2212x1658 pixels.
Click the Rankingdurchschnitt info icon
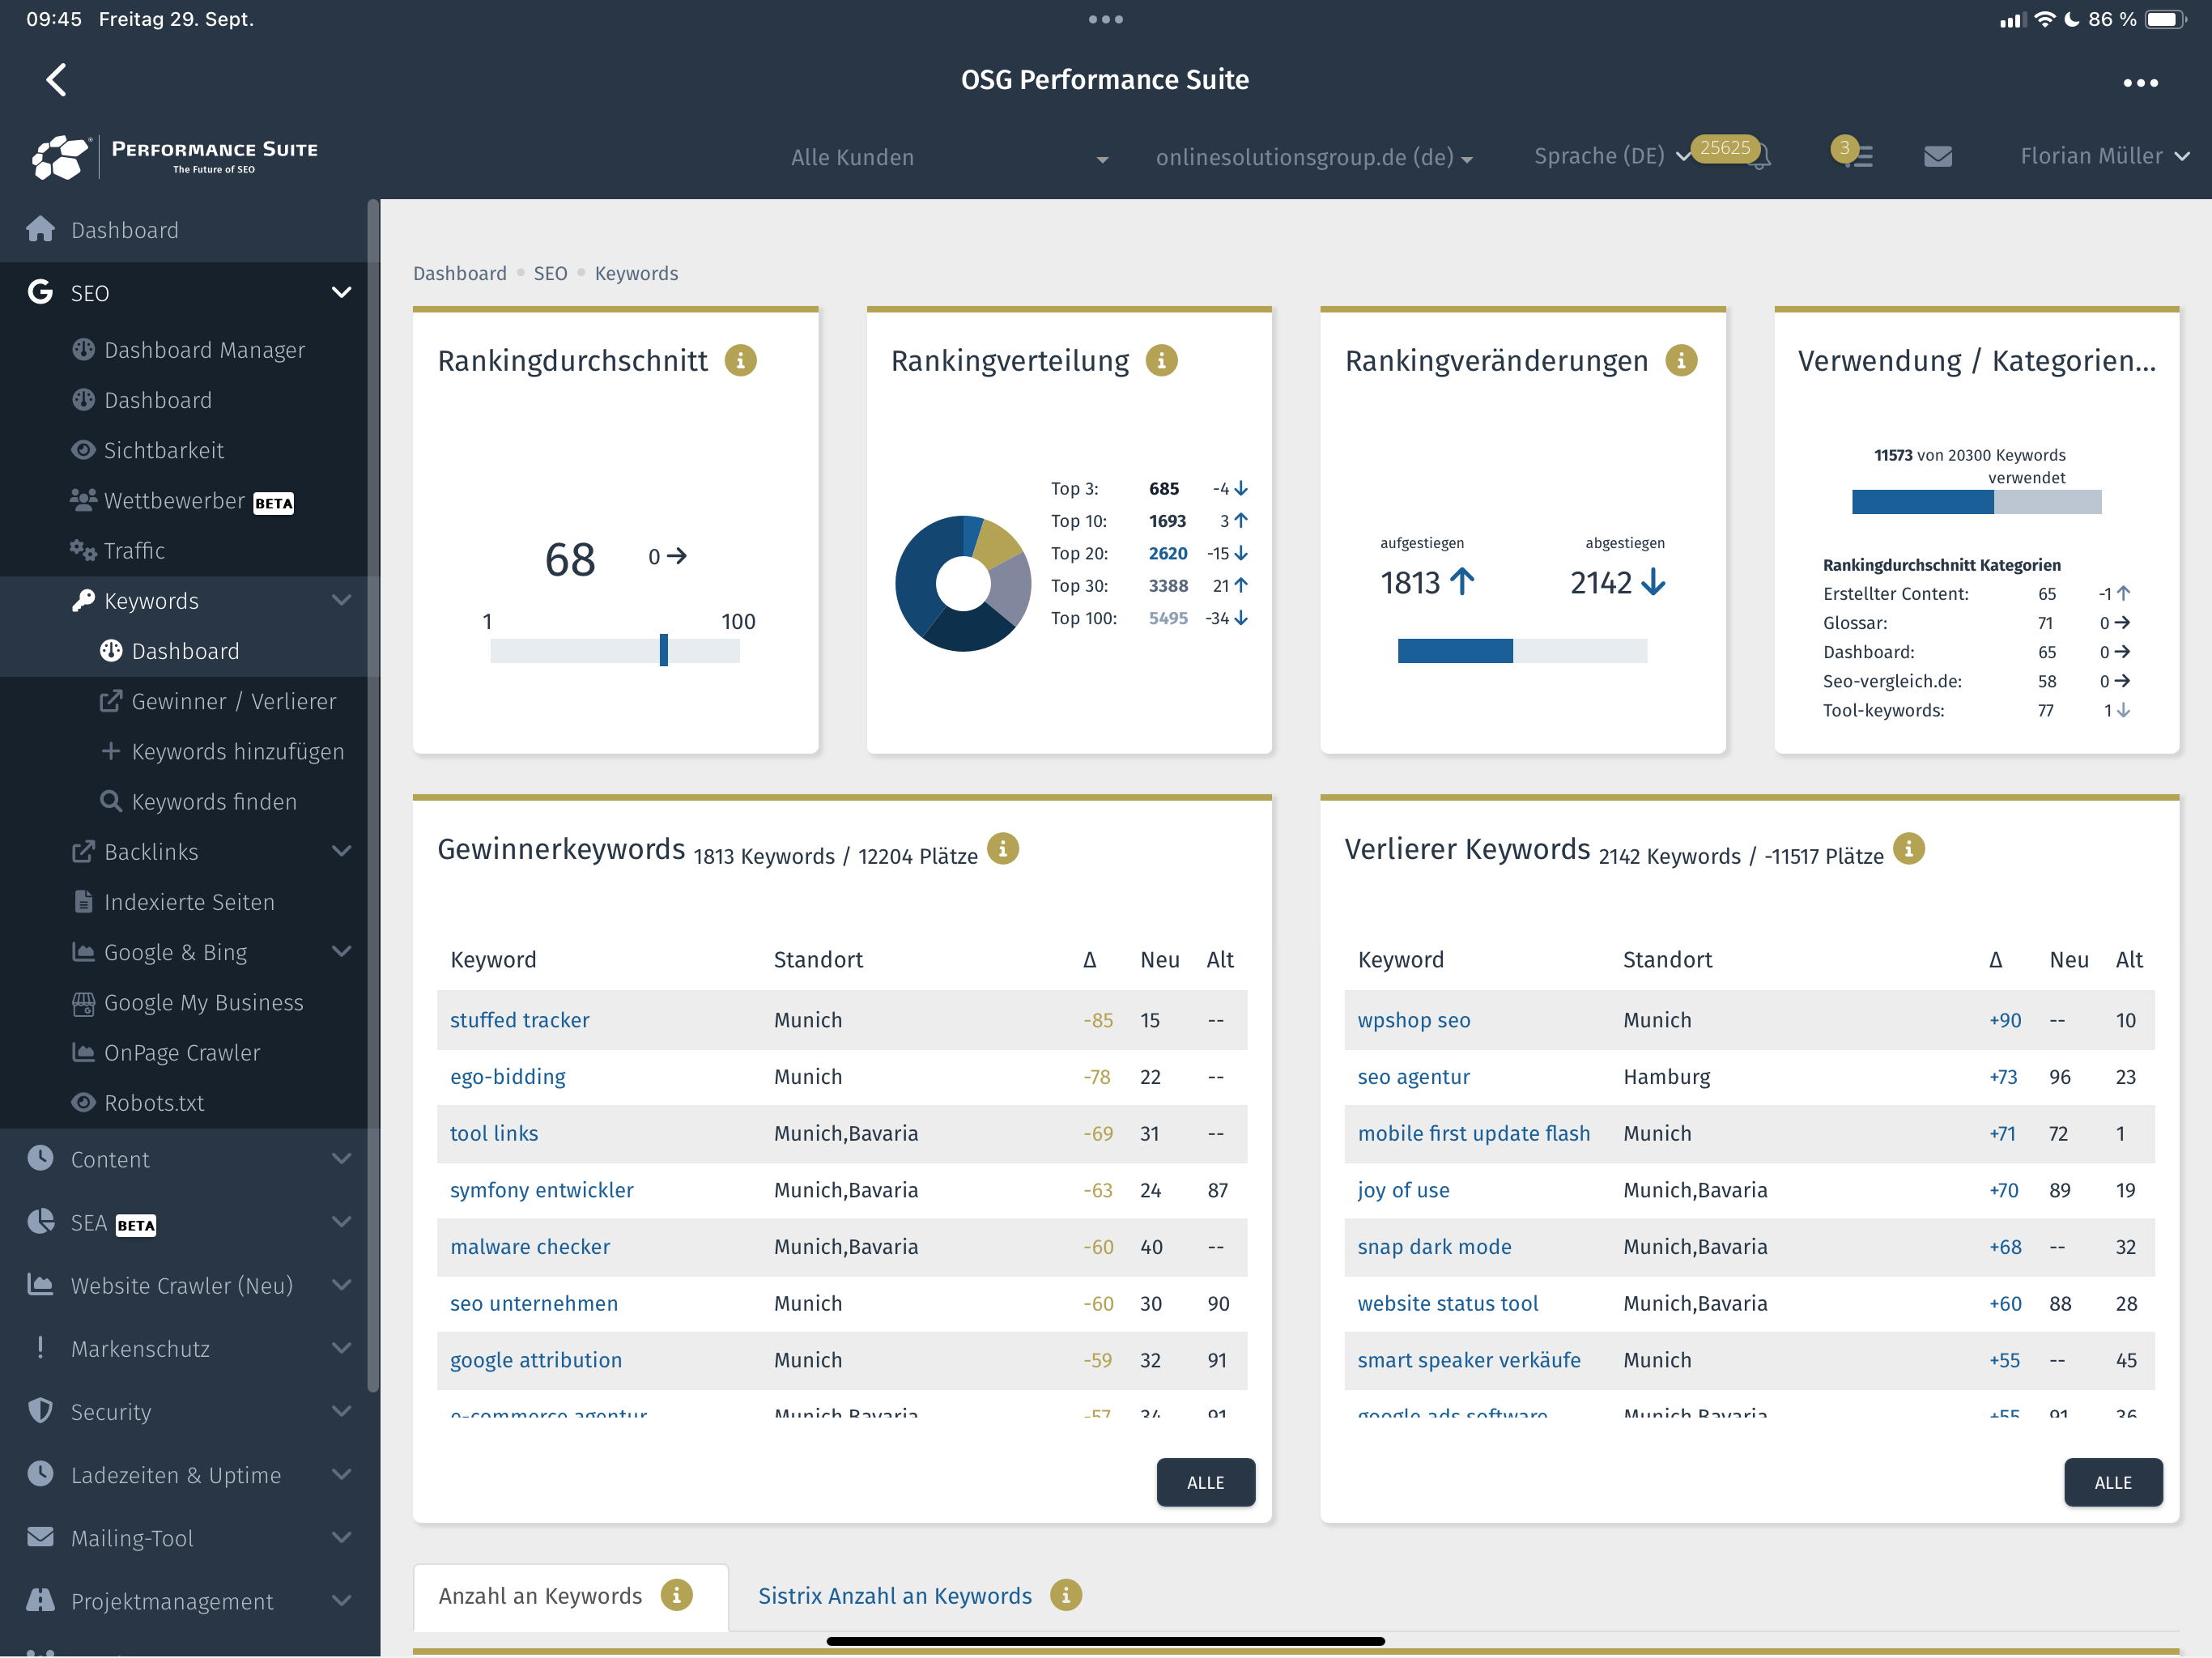pyautogui.click(x=740, y=360)
